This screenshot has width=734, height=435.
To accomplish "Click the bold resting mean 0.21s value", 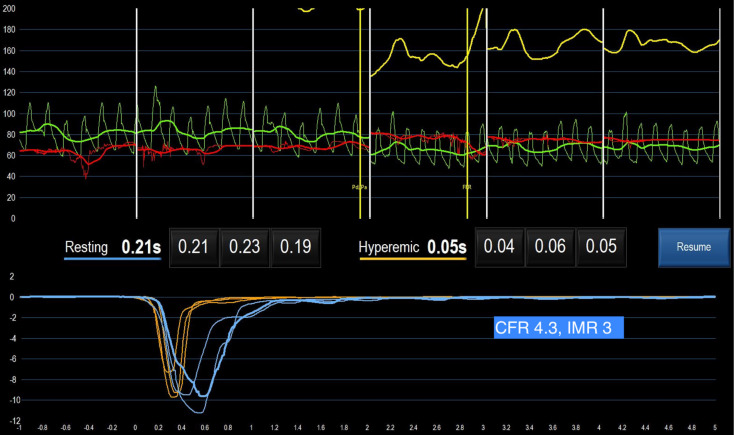I will (x=141, y=247).
